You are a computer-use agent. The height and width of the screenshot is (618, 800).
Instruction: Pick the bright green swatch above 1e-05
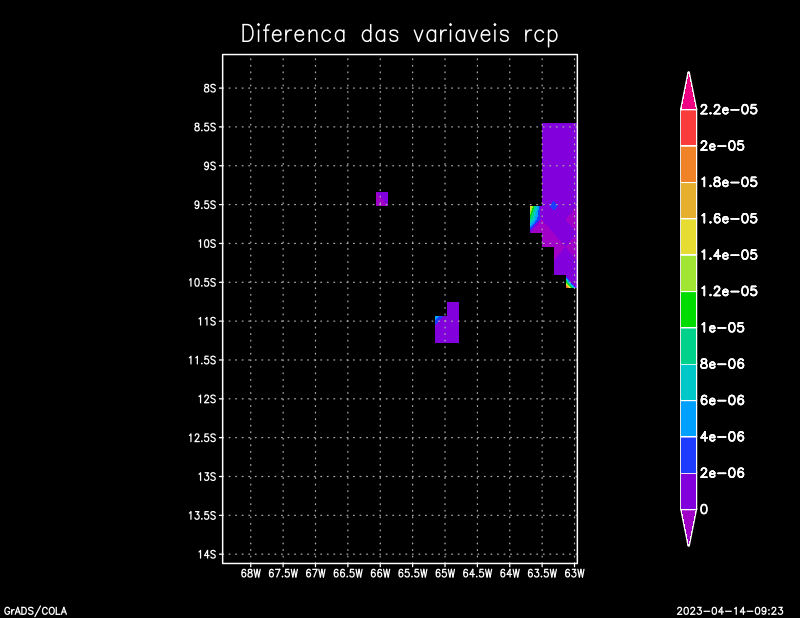(x=688, y=309)
